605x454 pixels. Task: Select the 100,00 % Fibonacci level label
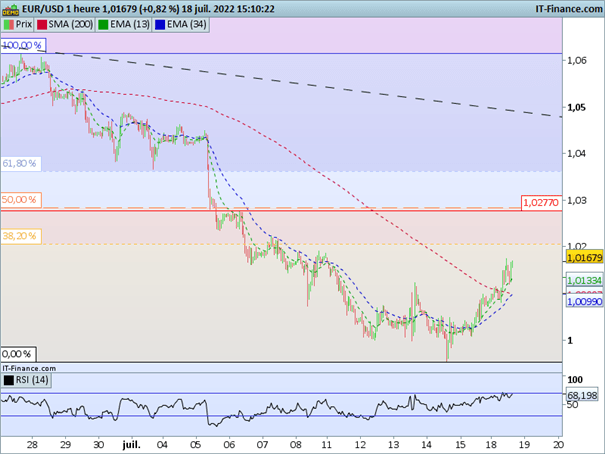tap(23, 46)
